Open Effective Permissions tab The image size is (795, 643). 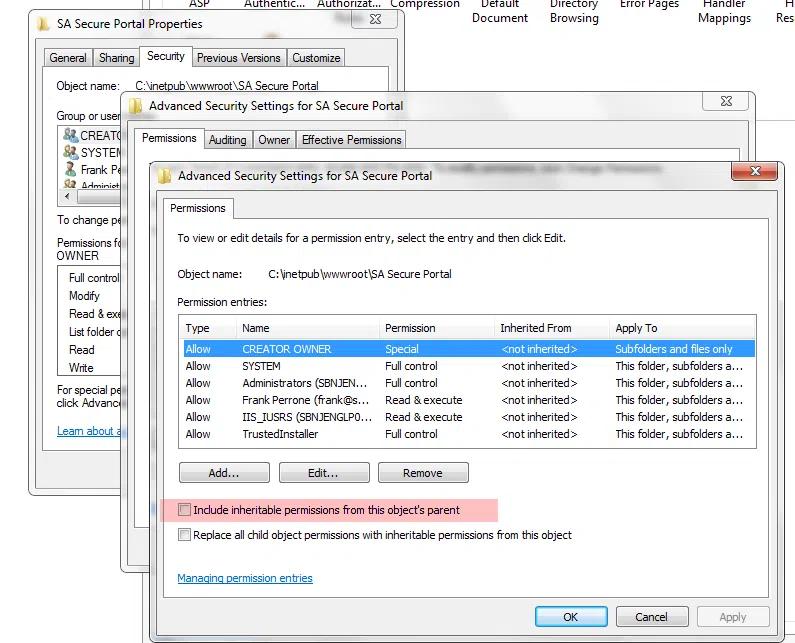[x=351, y=139]
